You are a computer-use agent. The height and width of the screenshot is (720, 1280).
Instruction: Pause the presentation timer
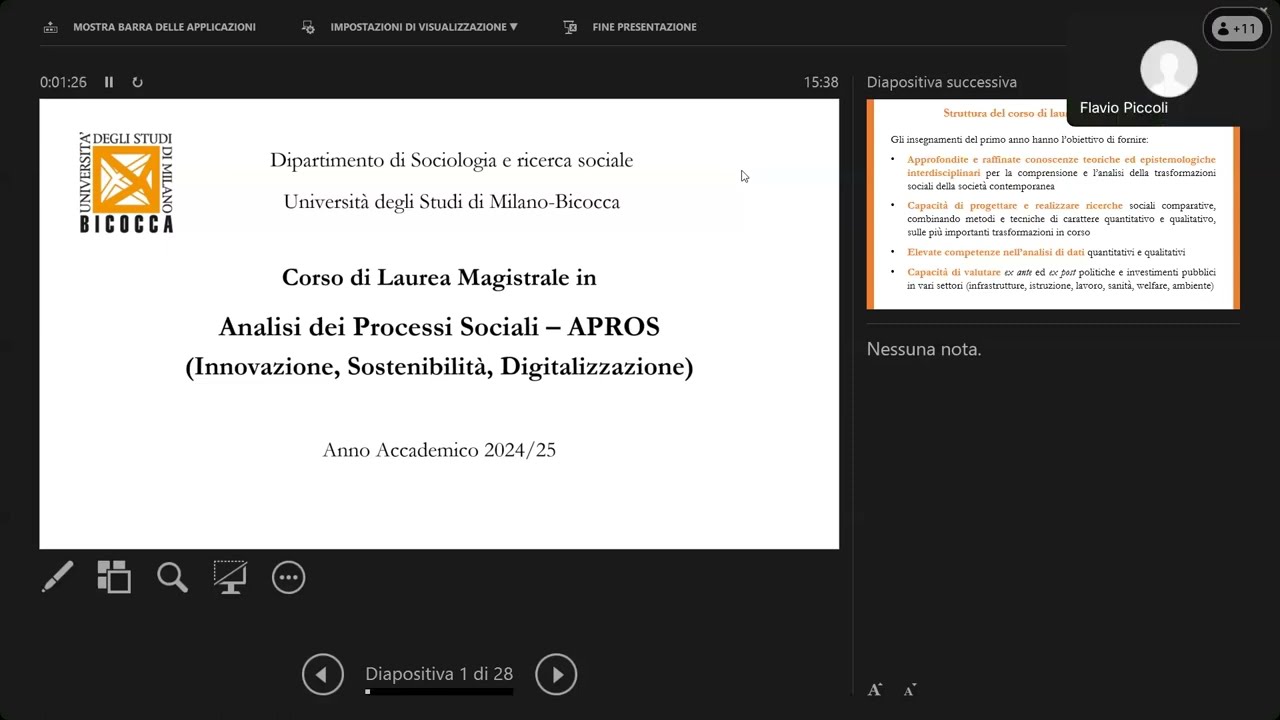pyautogui.click(x=109, y=82)
